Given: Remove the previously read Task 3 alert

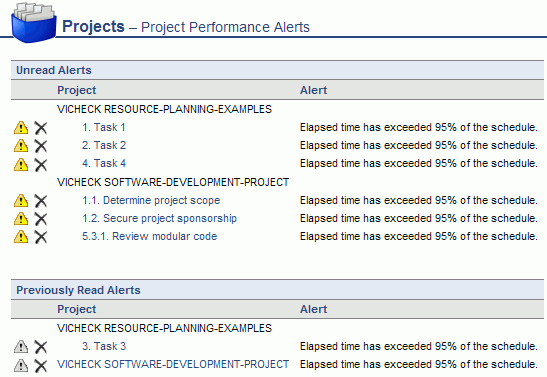Looking at the screenshot, I should coord(41,347).
